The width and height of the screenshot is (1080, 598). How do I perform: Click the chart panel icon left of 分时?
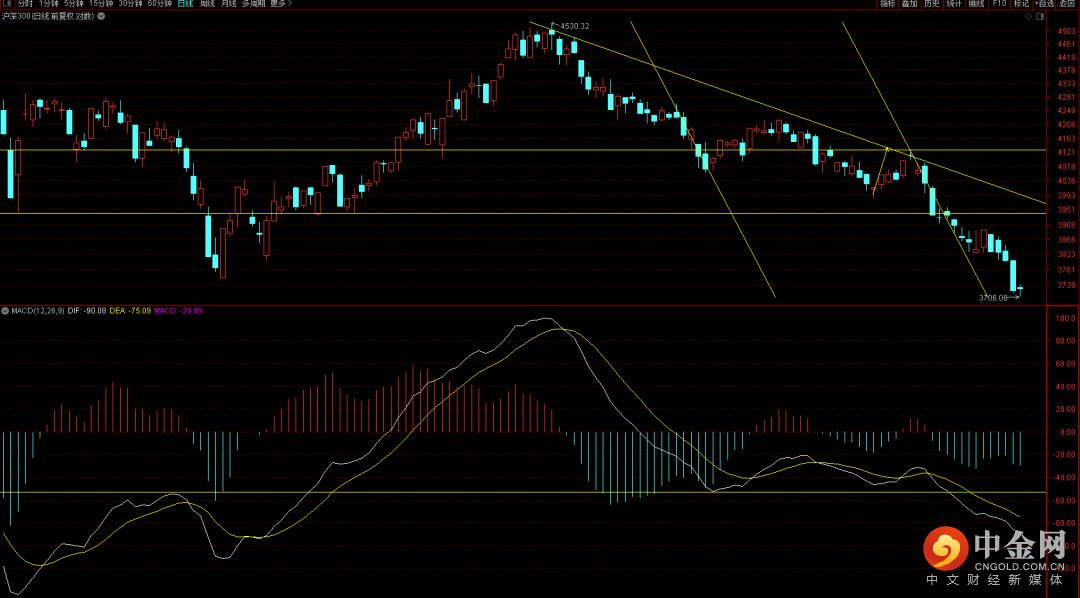pos(8,3)
